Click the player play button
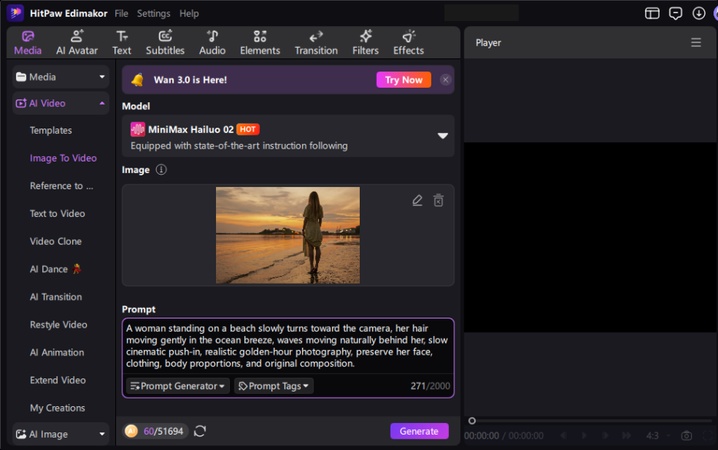 [584, 435]
